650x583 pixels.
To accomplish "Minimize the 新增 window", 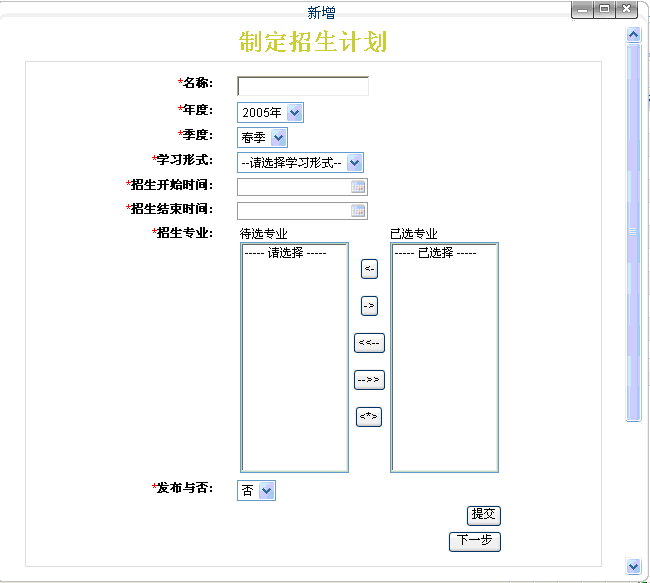I will click(x=582, y=9).
